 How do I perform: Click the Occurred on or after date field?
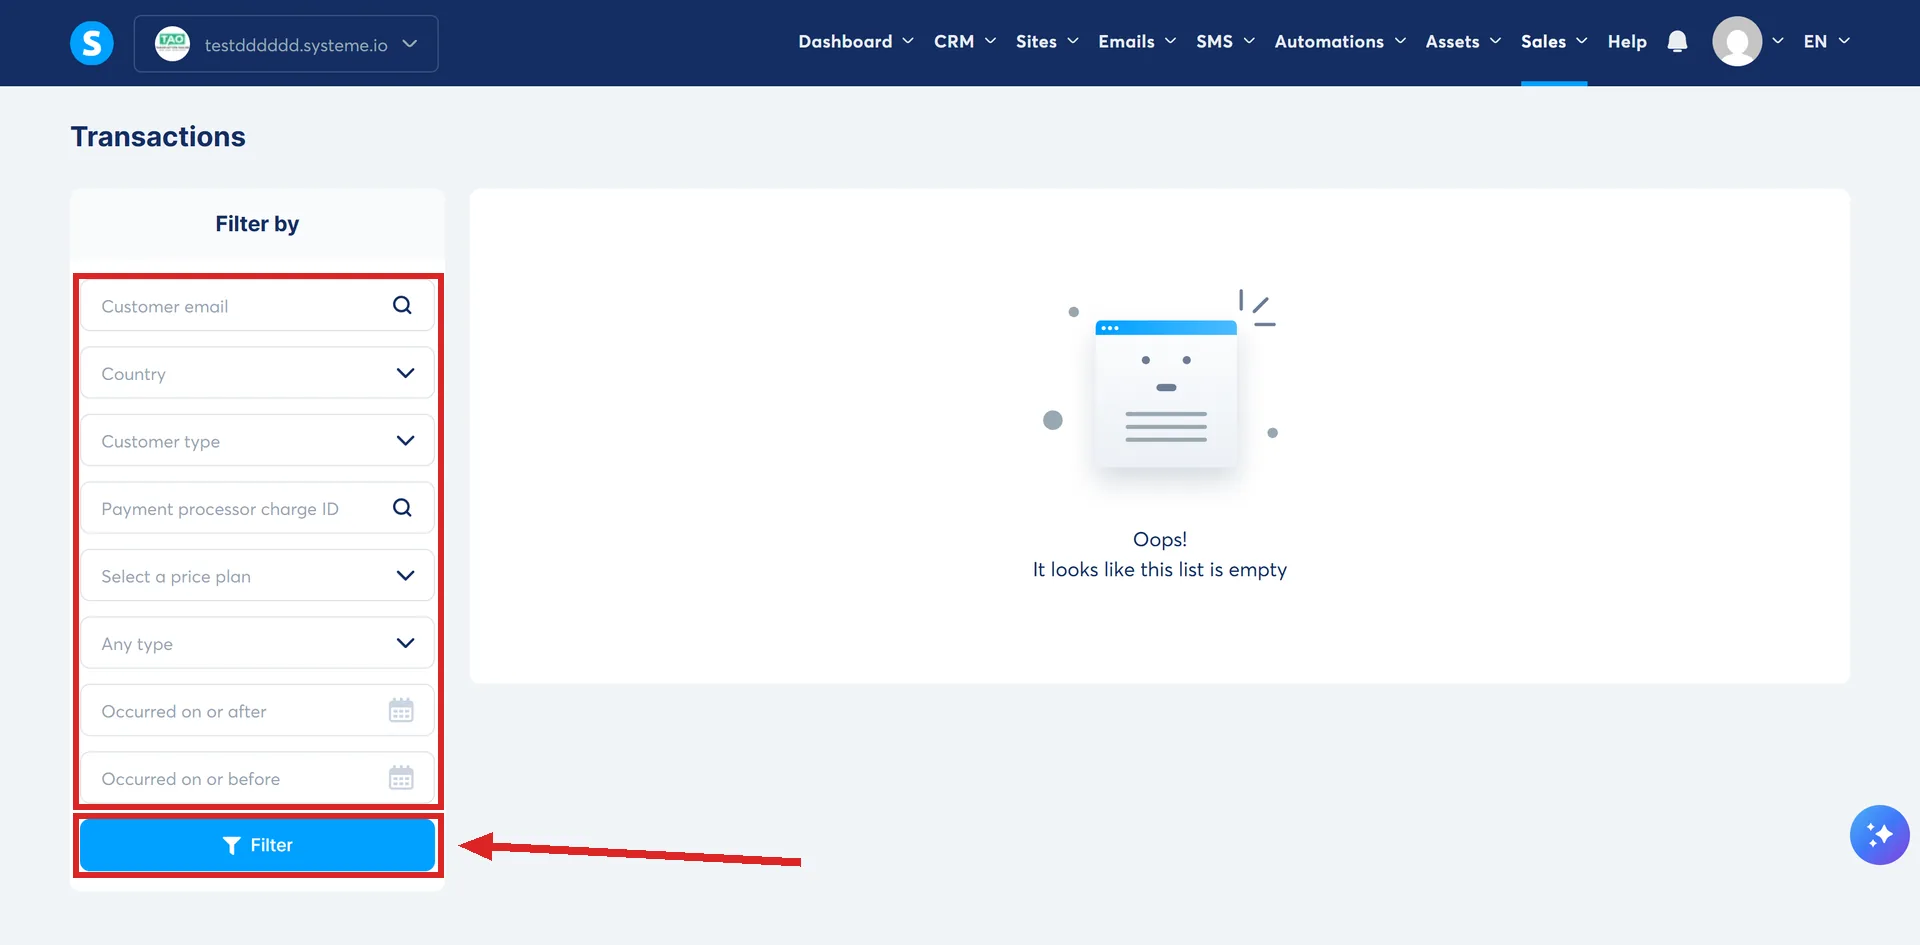point(257,711)
